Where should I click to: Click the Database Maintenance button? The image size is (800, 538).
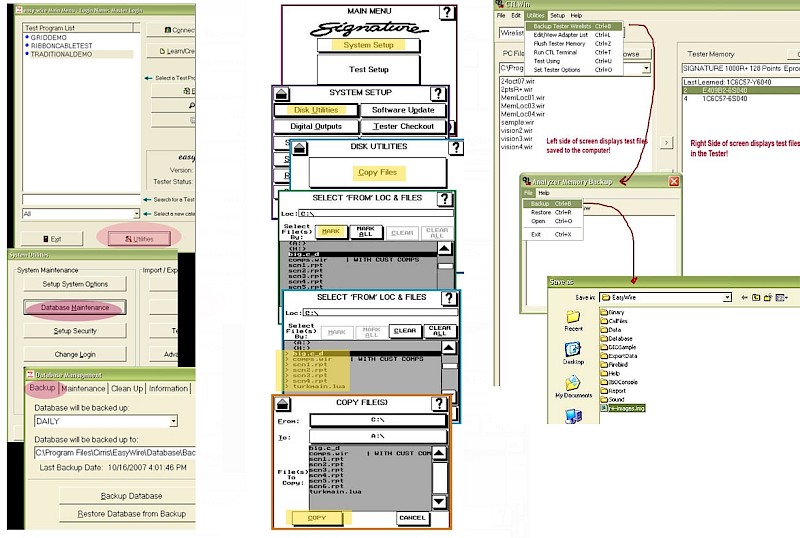tap(75, 307)
